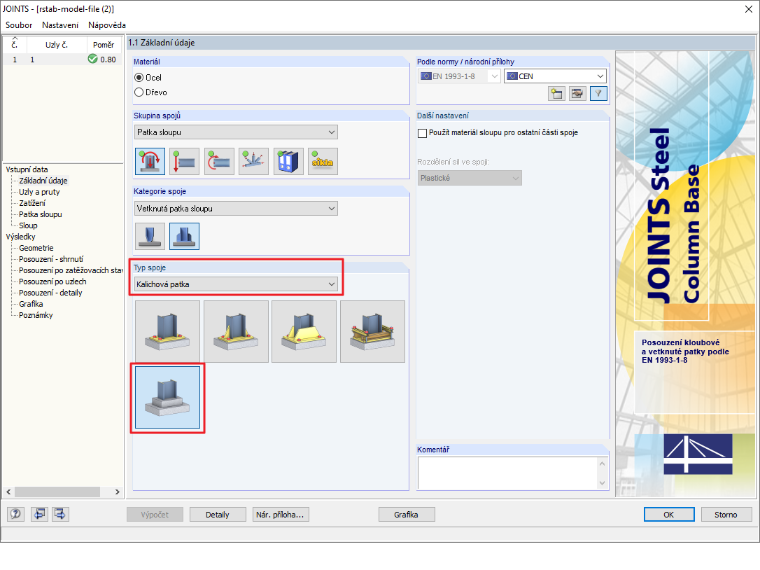Open the Skupina spojů 'Patka sloupu' dropdown

click(x=236, y=132)
